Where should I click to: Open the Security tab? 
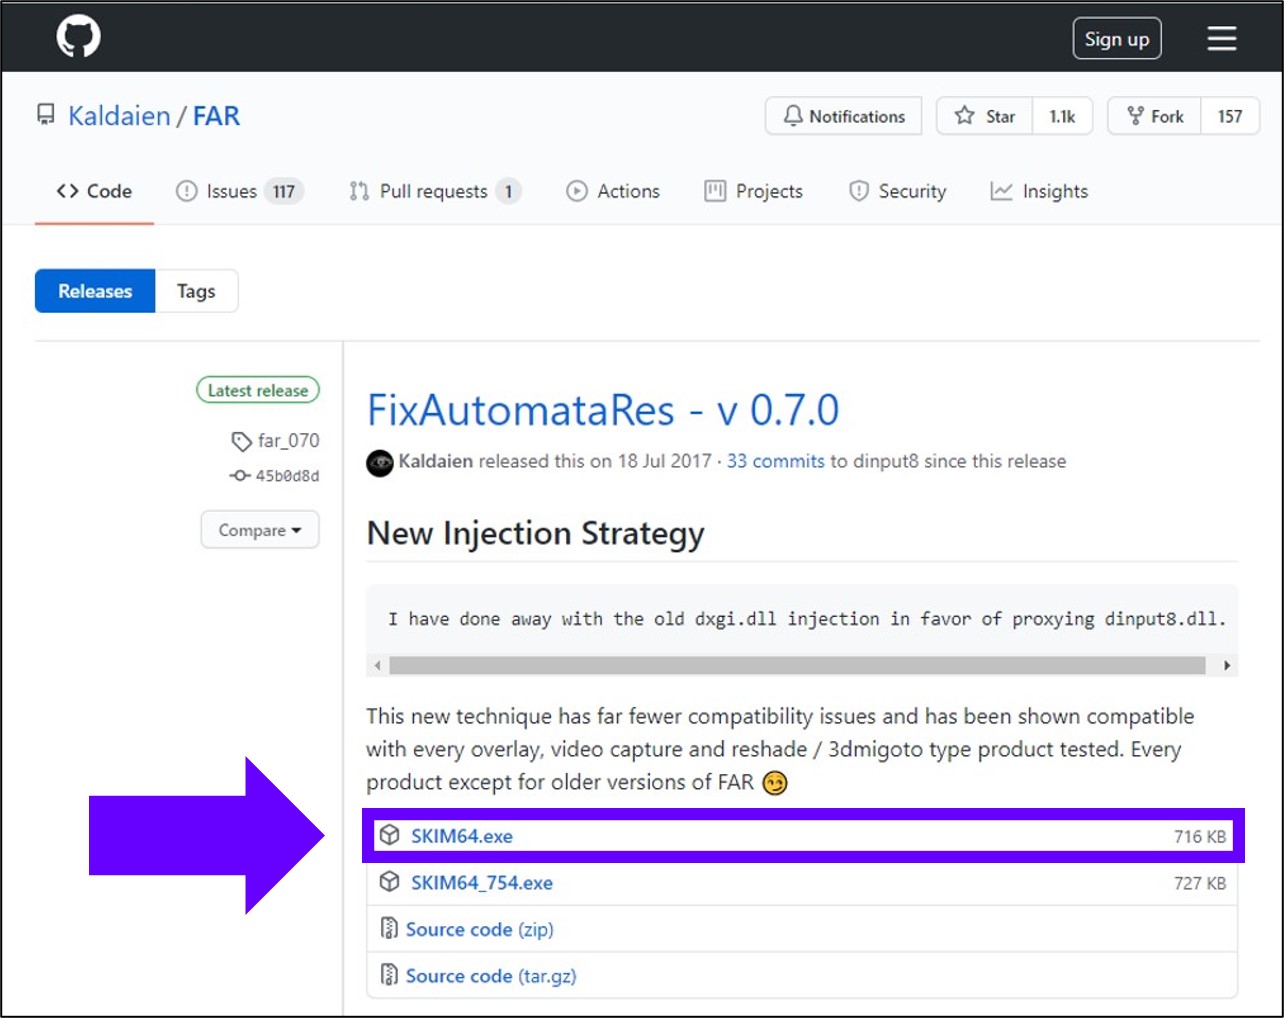tap(897, 191)
